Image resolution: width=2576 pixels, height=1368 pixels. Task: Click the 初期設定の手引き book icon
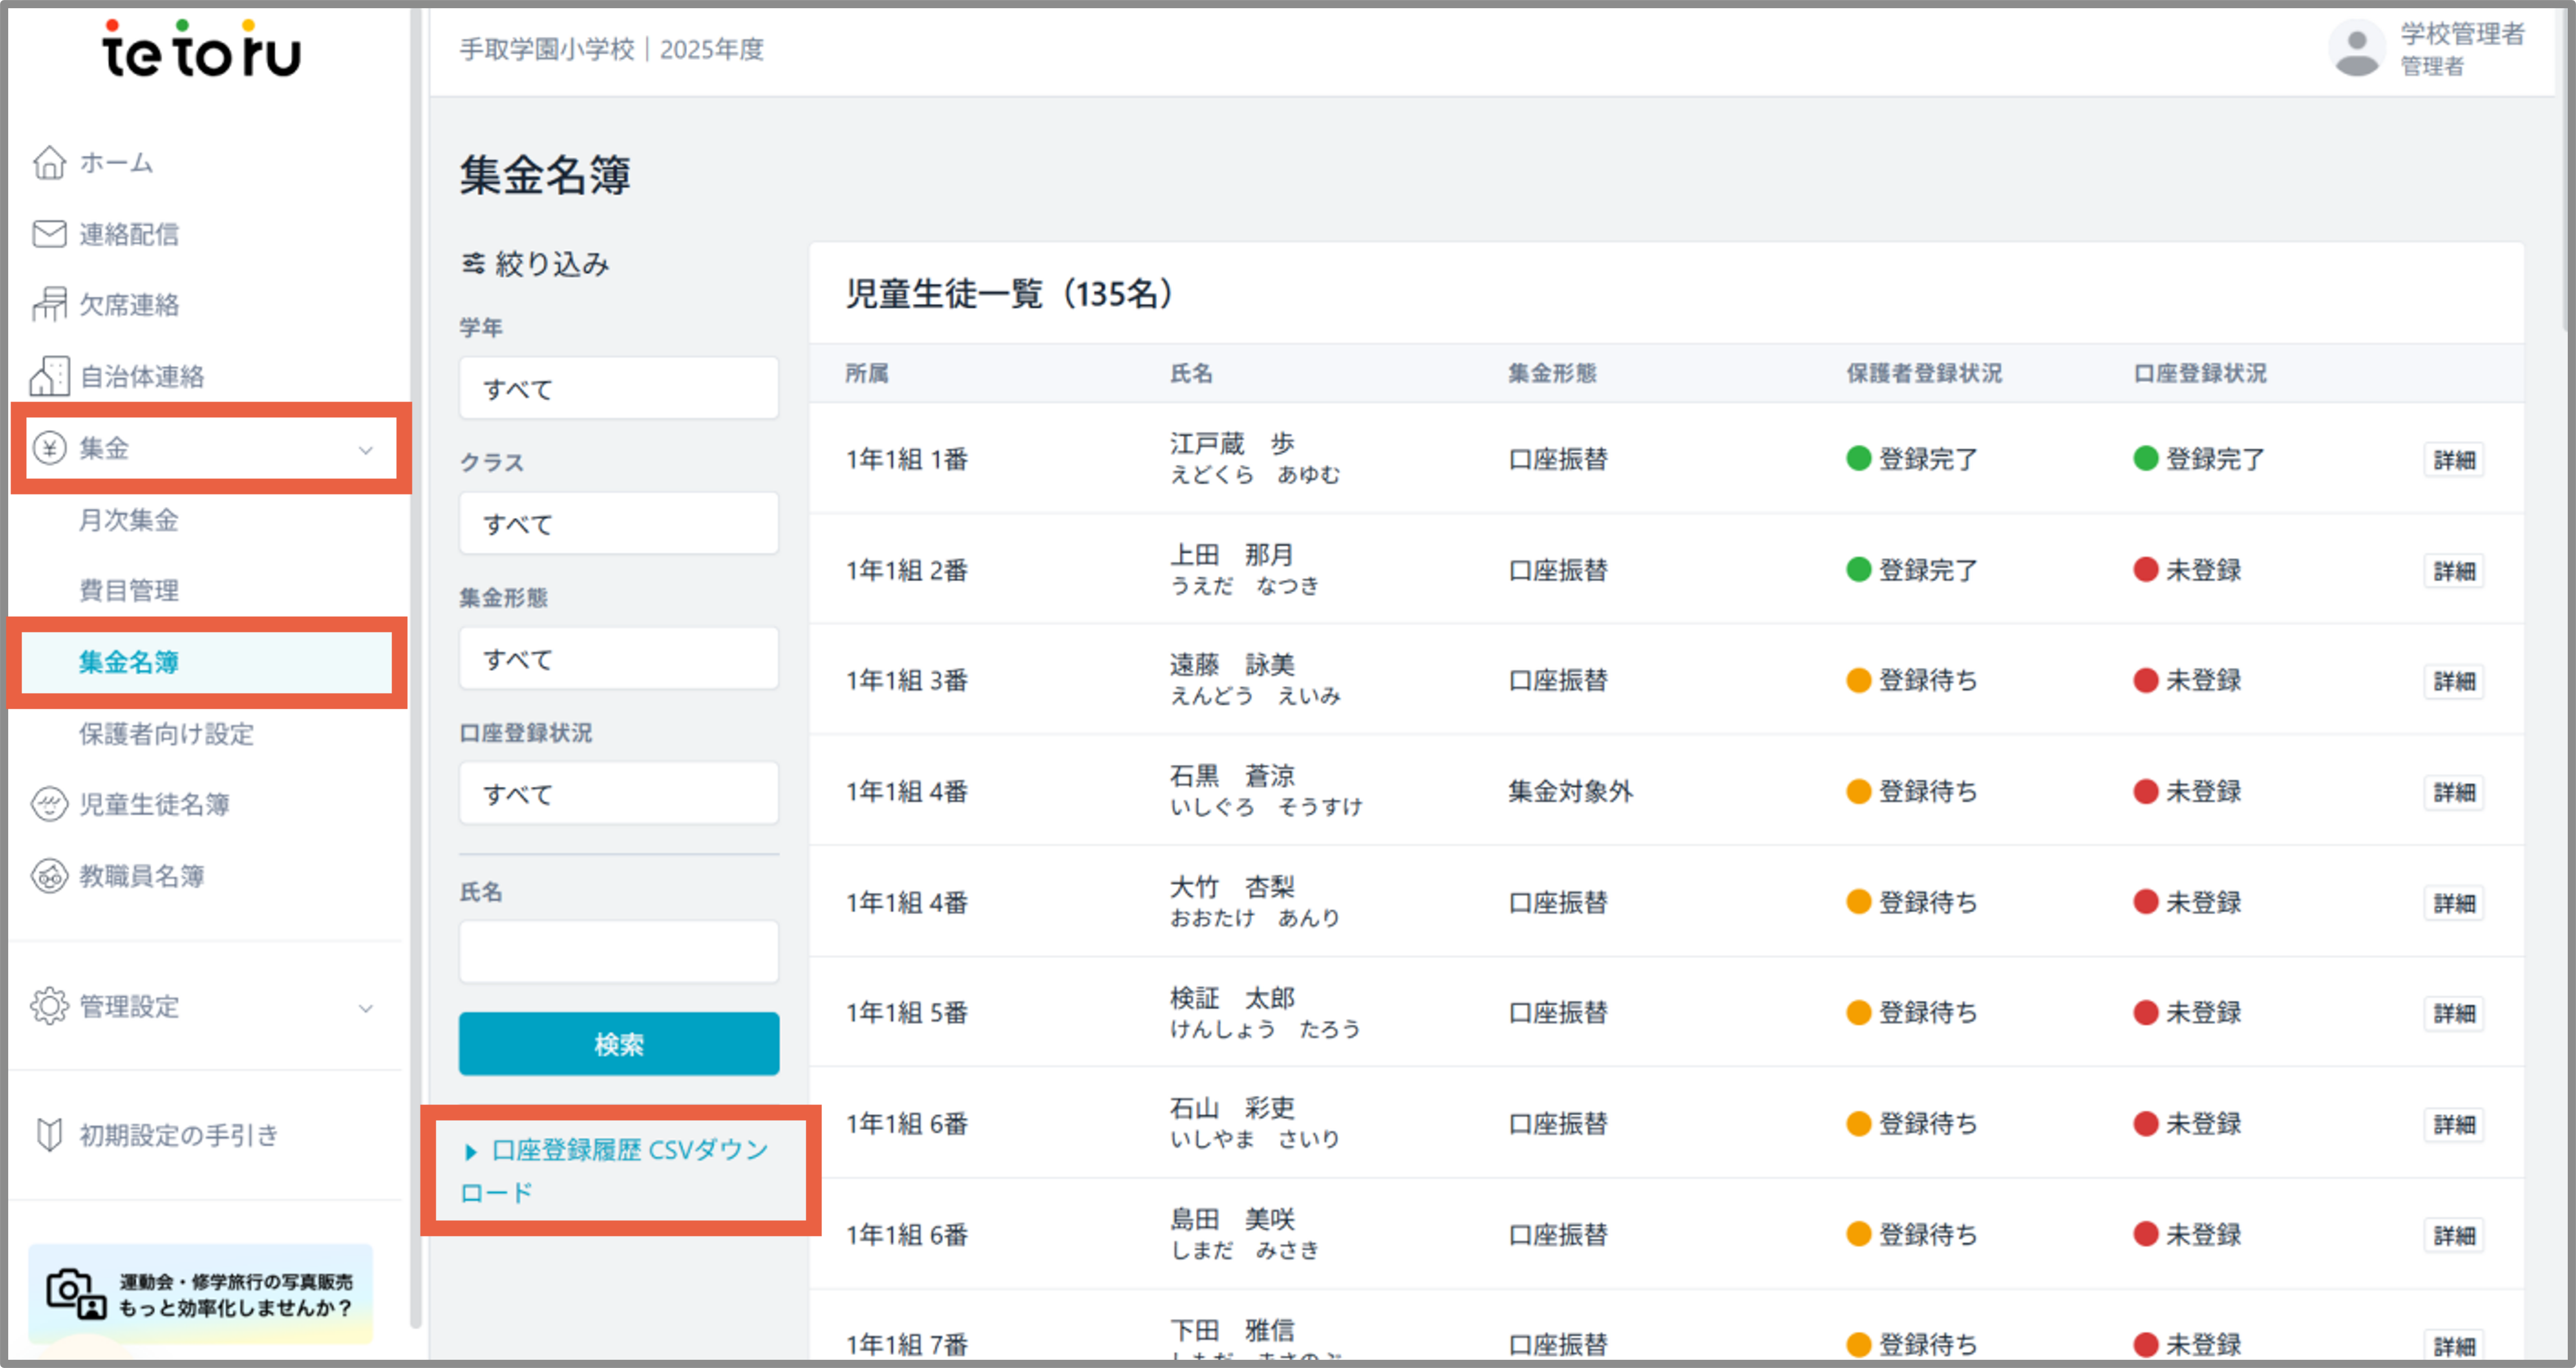click(x=49, y=1134)
